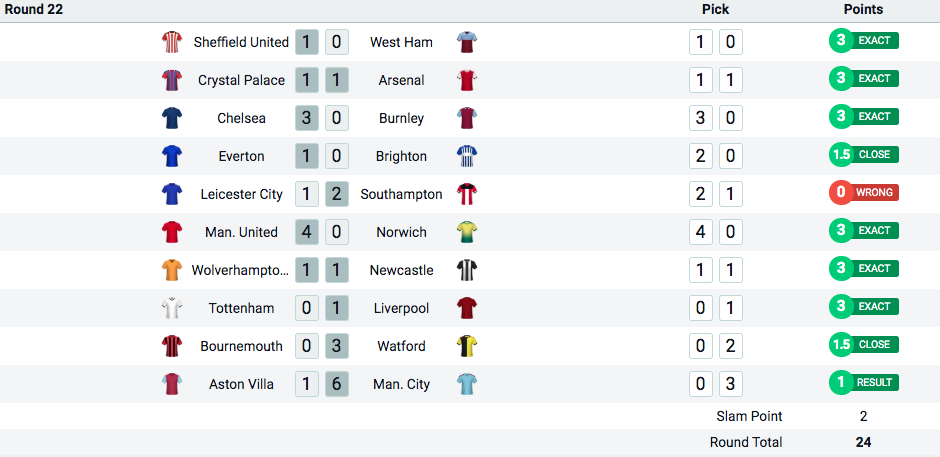Screen dimensions: 940x457
Task: Click the Watford yellow-black jersey icon
Action: pos(466,346)
